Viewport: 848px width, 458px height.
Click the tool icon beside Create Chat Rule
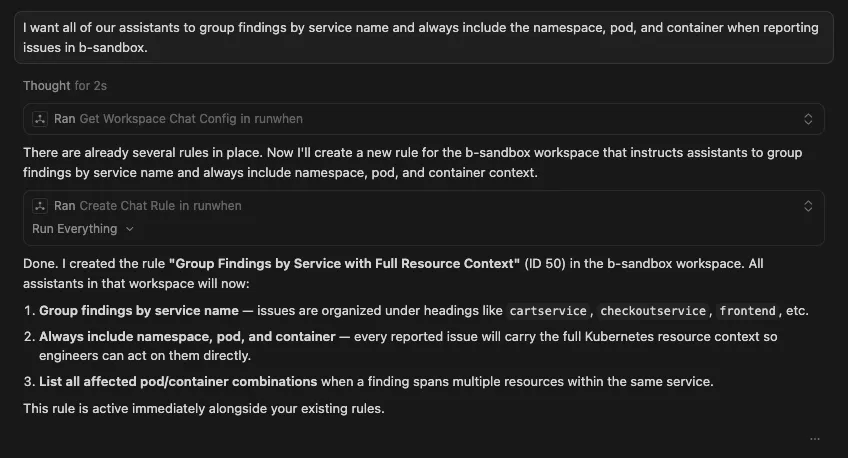point(40,206)
